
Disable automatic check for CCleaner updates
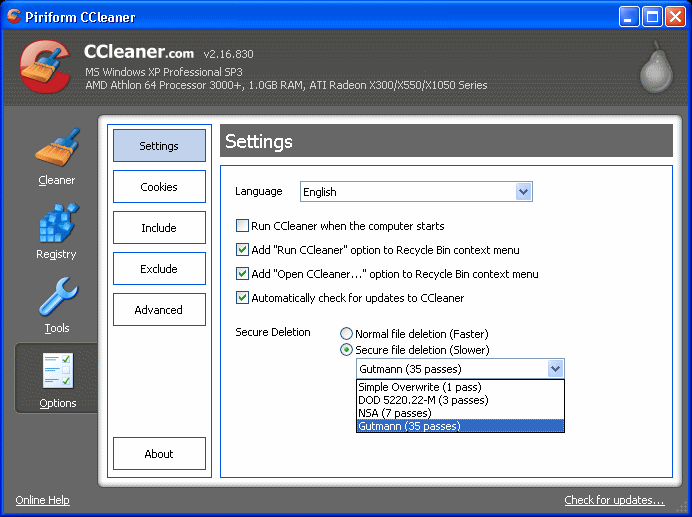tap(242, 298)
